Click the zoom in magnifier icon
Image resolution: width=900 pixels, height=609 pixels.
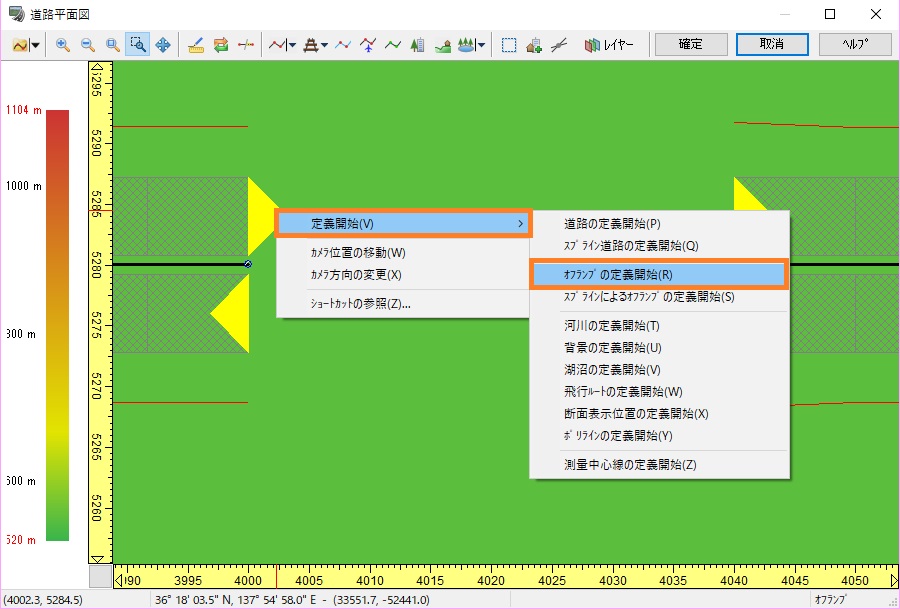coord(63,45)
